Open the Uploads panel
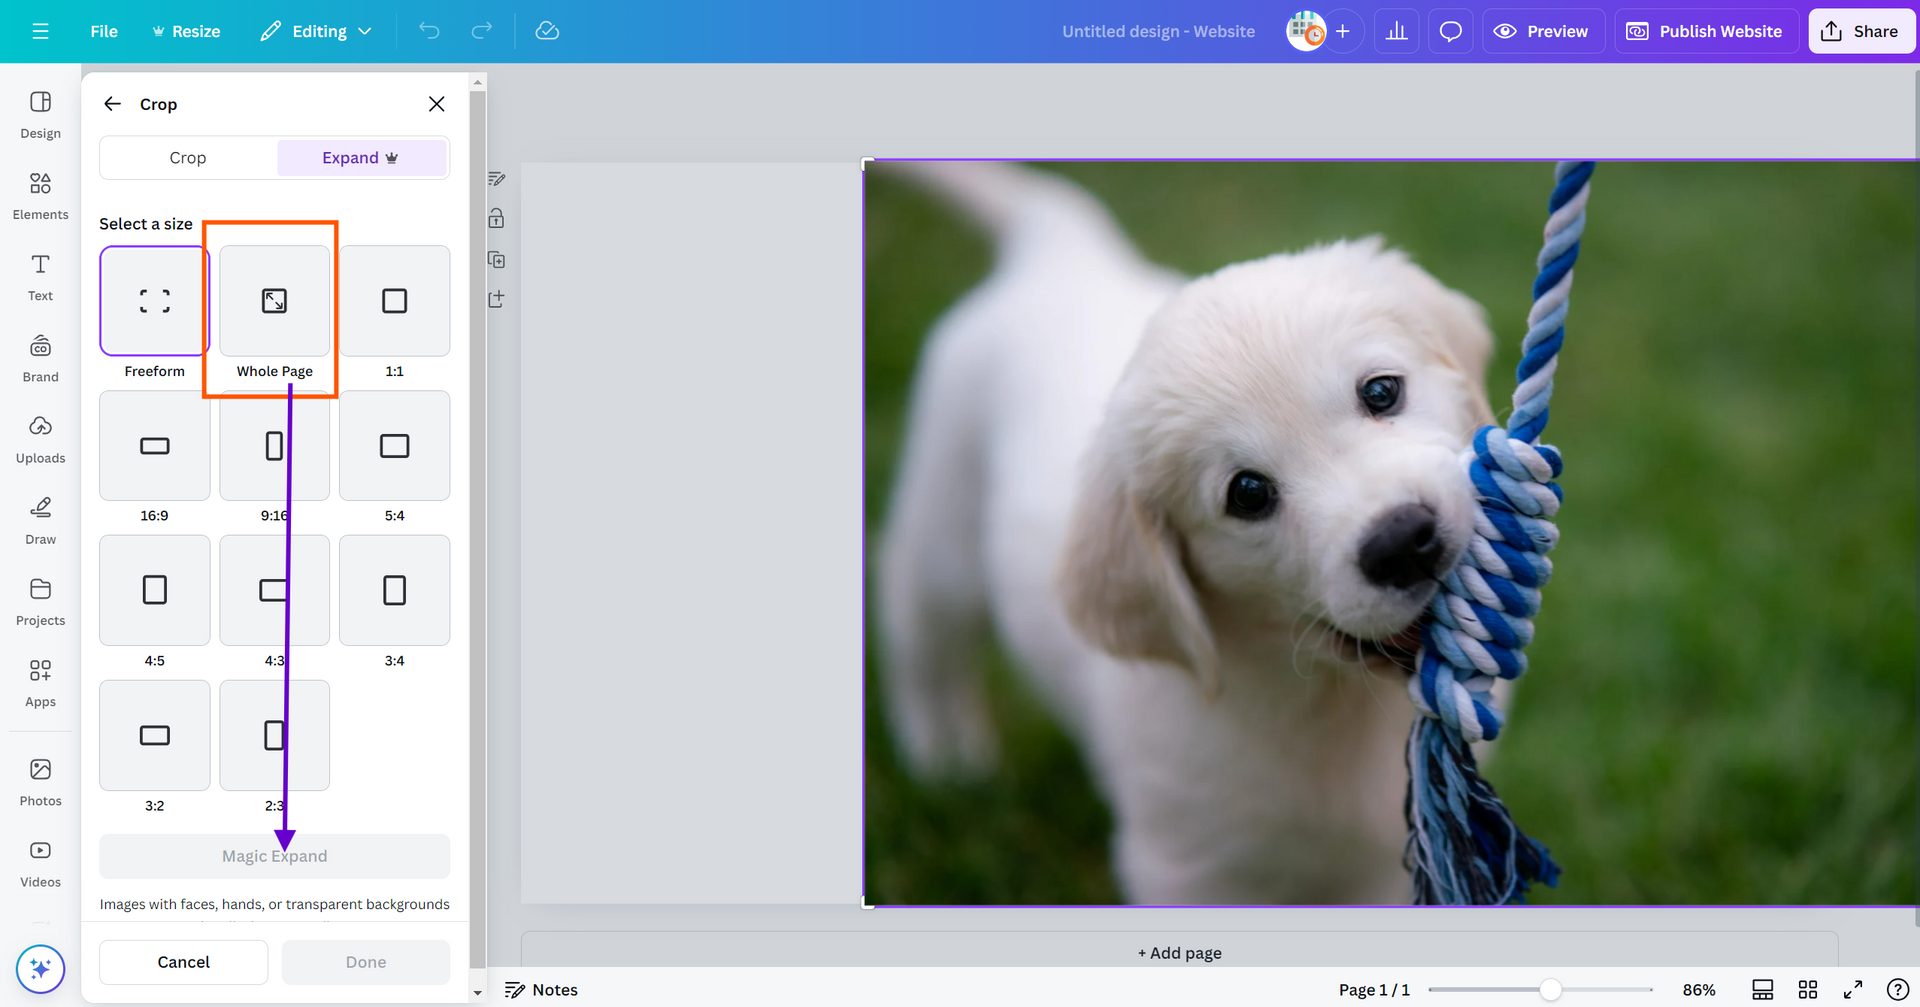The image size is (1920, 1007). [40, 439]
